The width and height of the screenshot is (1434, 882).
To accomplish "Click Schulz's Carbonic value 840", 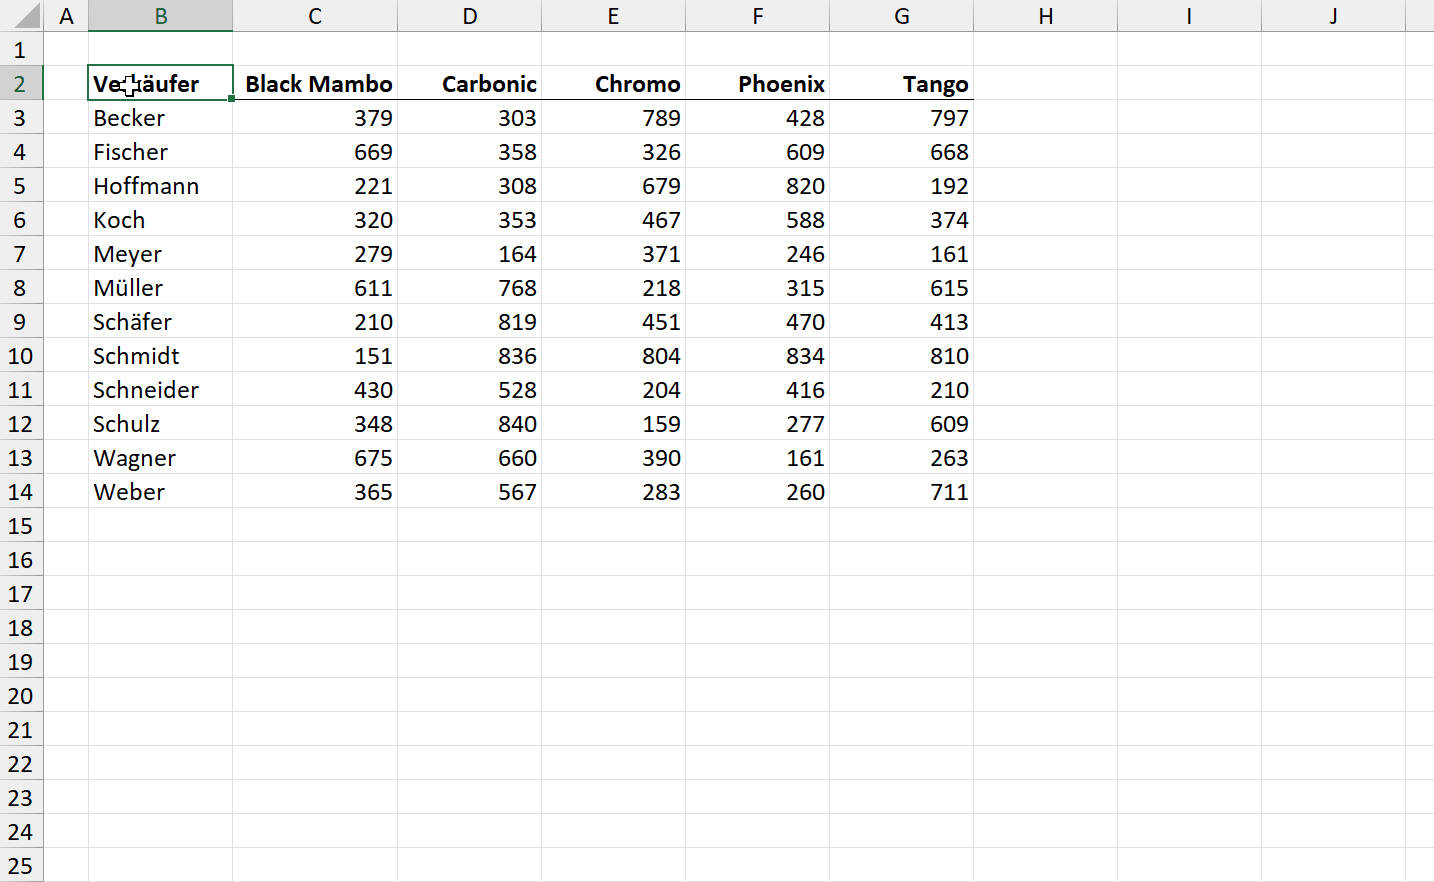I will pos(470,424).
